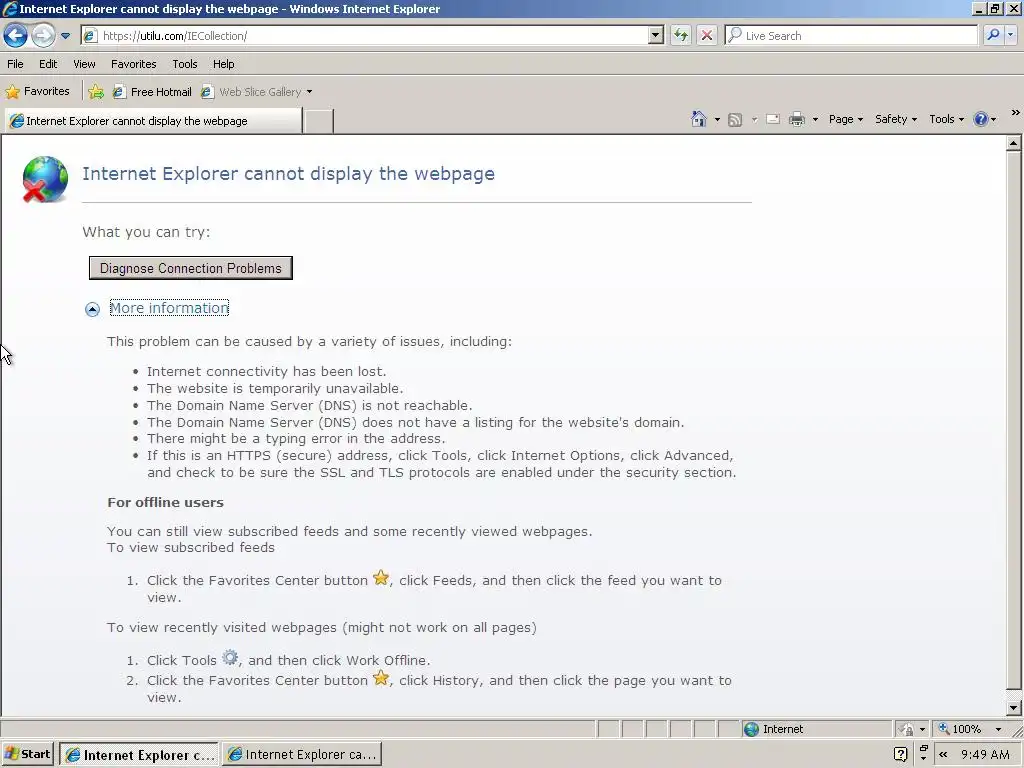
Task: Go back using the Back arrow button
Action: pos(15,35)
